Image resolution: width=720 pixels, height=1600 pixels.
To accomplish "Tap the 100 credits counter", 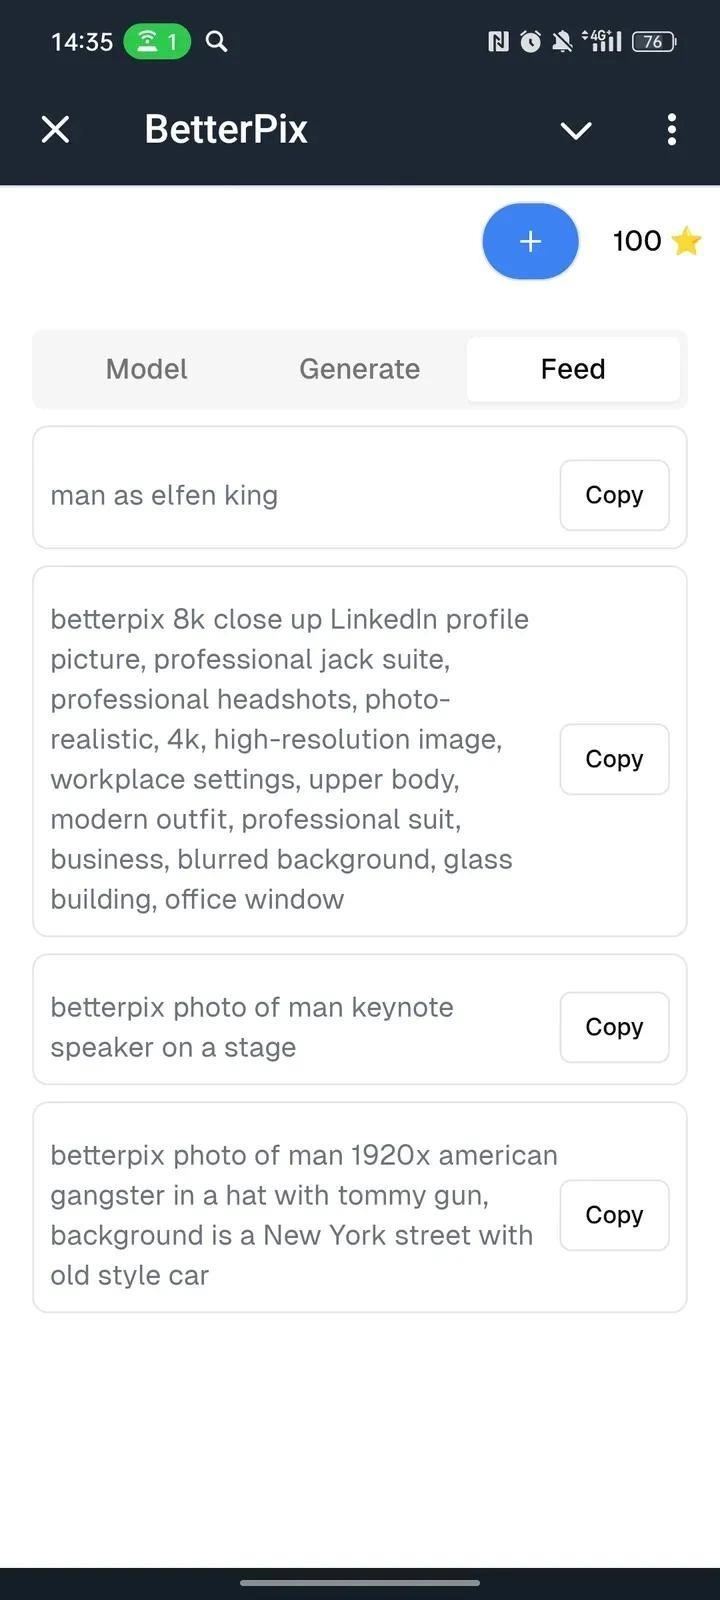I will pyautogui.click(x=637, y=241).
